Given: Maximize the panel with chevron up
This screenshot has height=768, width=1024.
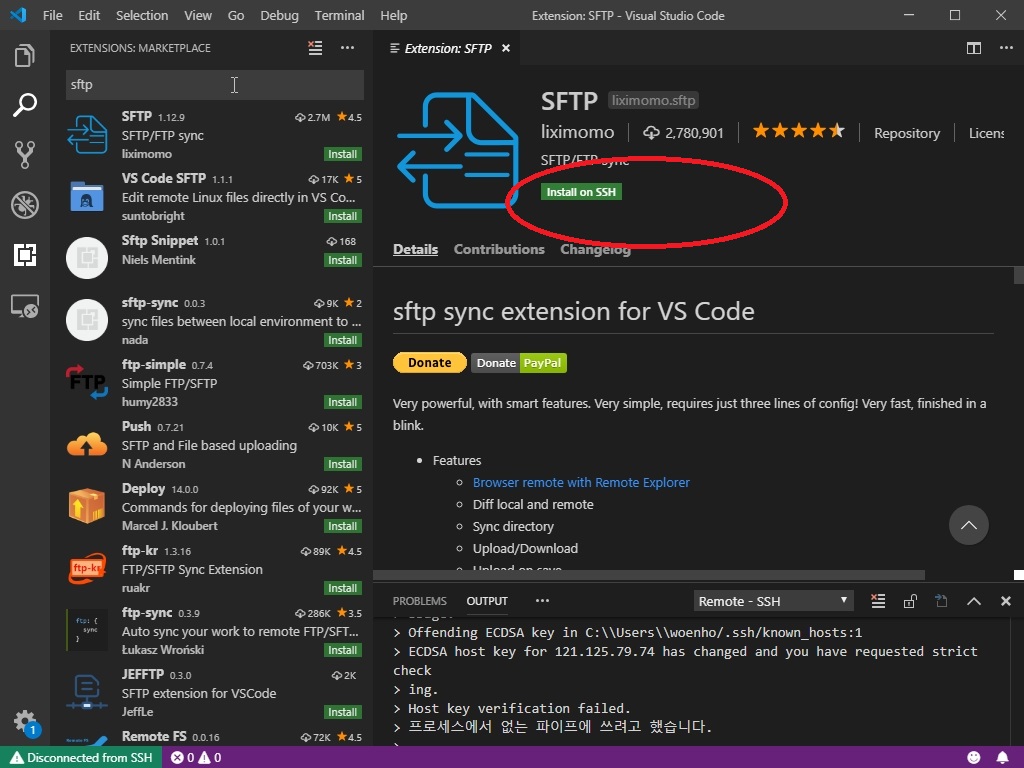Looking at the screenshot, I should click(974, 601).
